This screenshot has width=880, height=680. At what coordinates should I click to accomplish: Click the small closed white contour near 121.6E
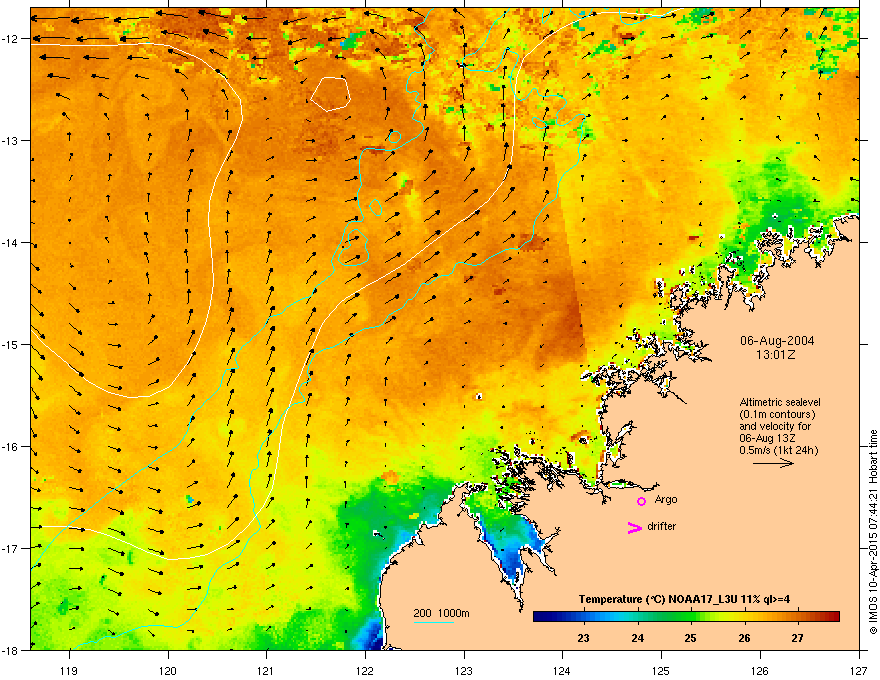(x=331, y=94)
